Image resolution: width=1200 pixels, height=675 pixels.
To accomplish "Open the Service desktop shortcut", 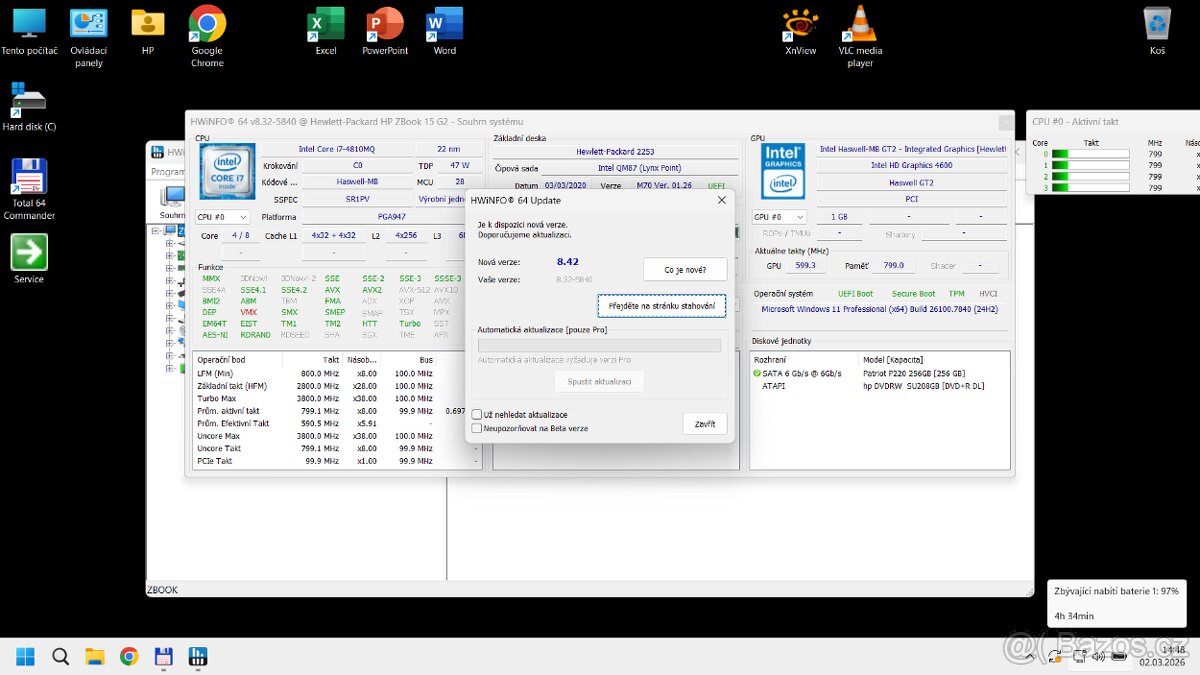I will 29,259.
